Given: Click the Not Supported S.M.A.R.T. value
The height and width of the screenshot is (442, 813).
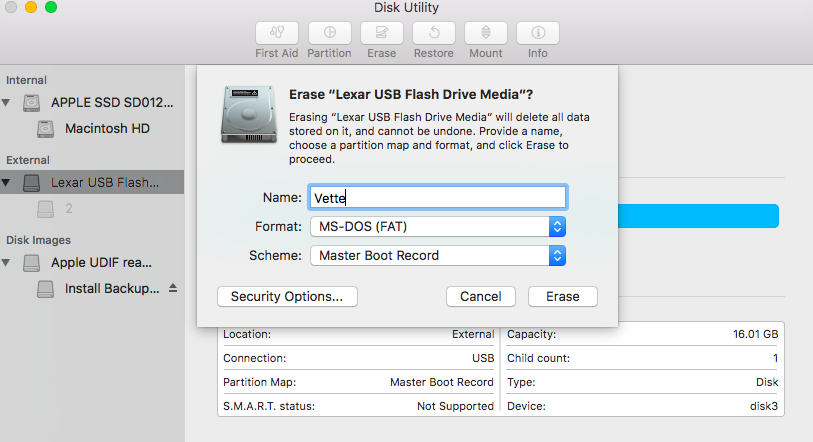Looking at the screenshot, I should coord(455,406).
